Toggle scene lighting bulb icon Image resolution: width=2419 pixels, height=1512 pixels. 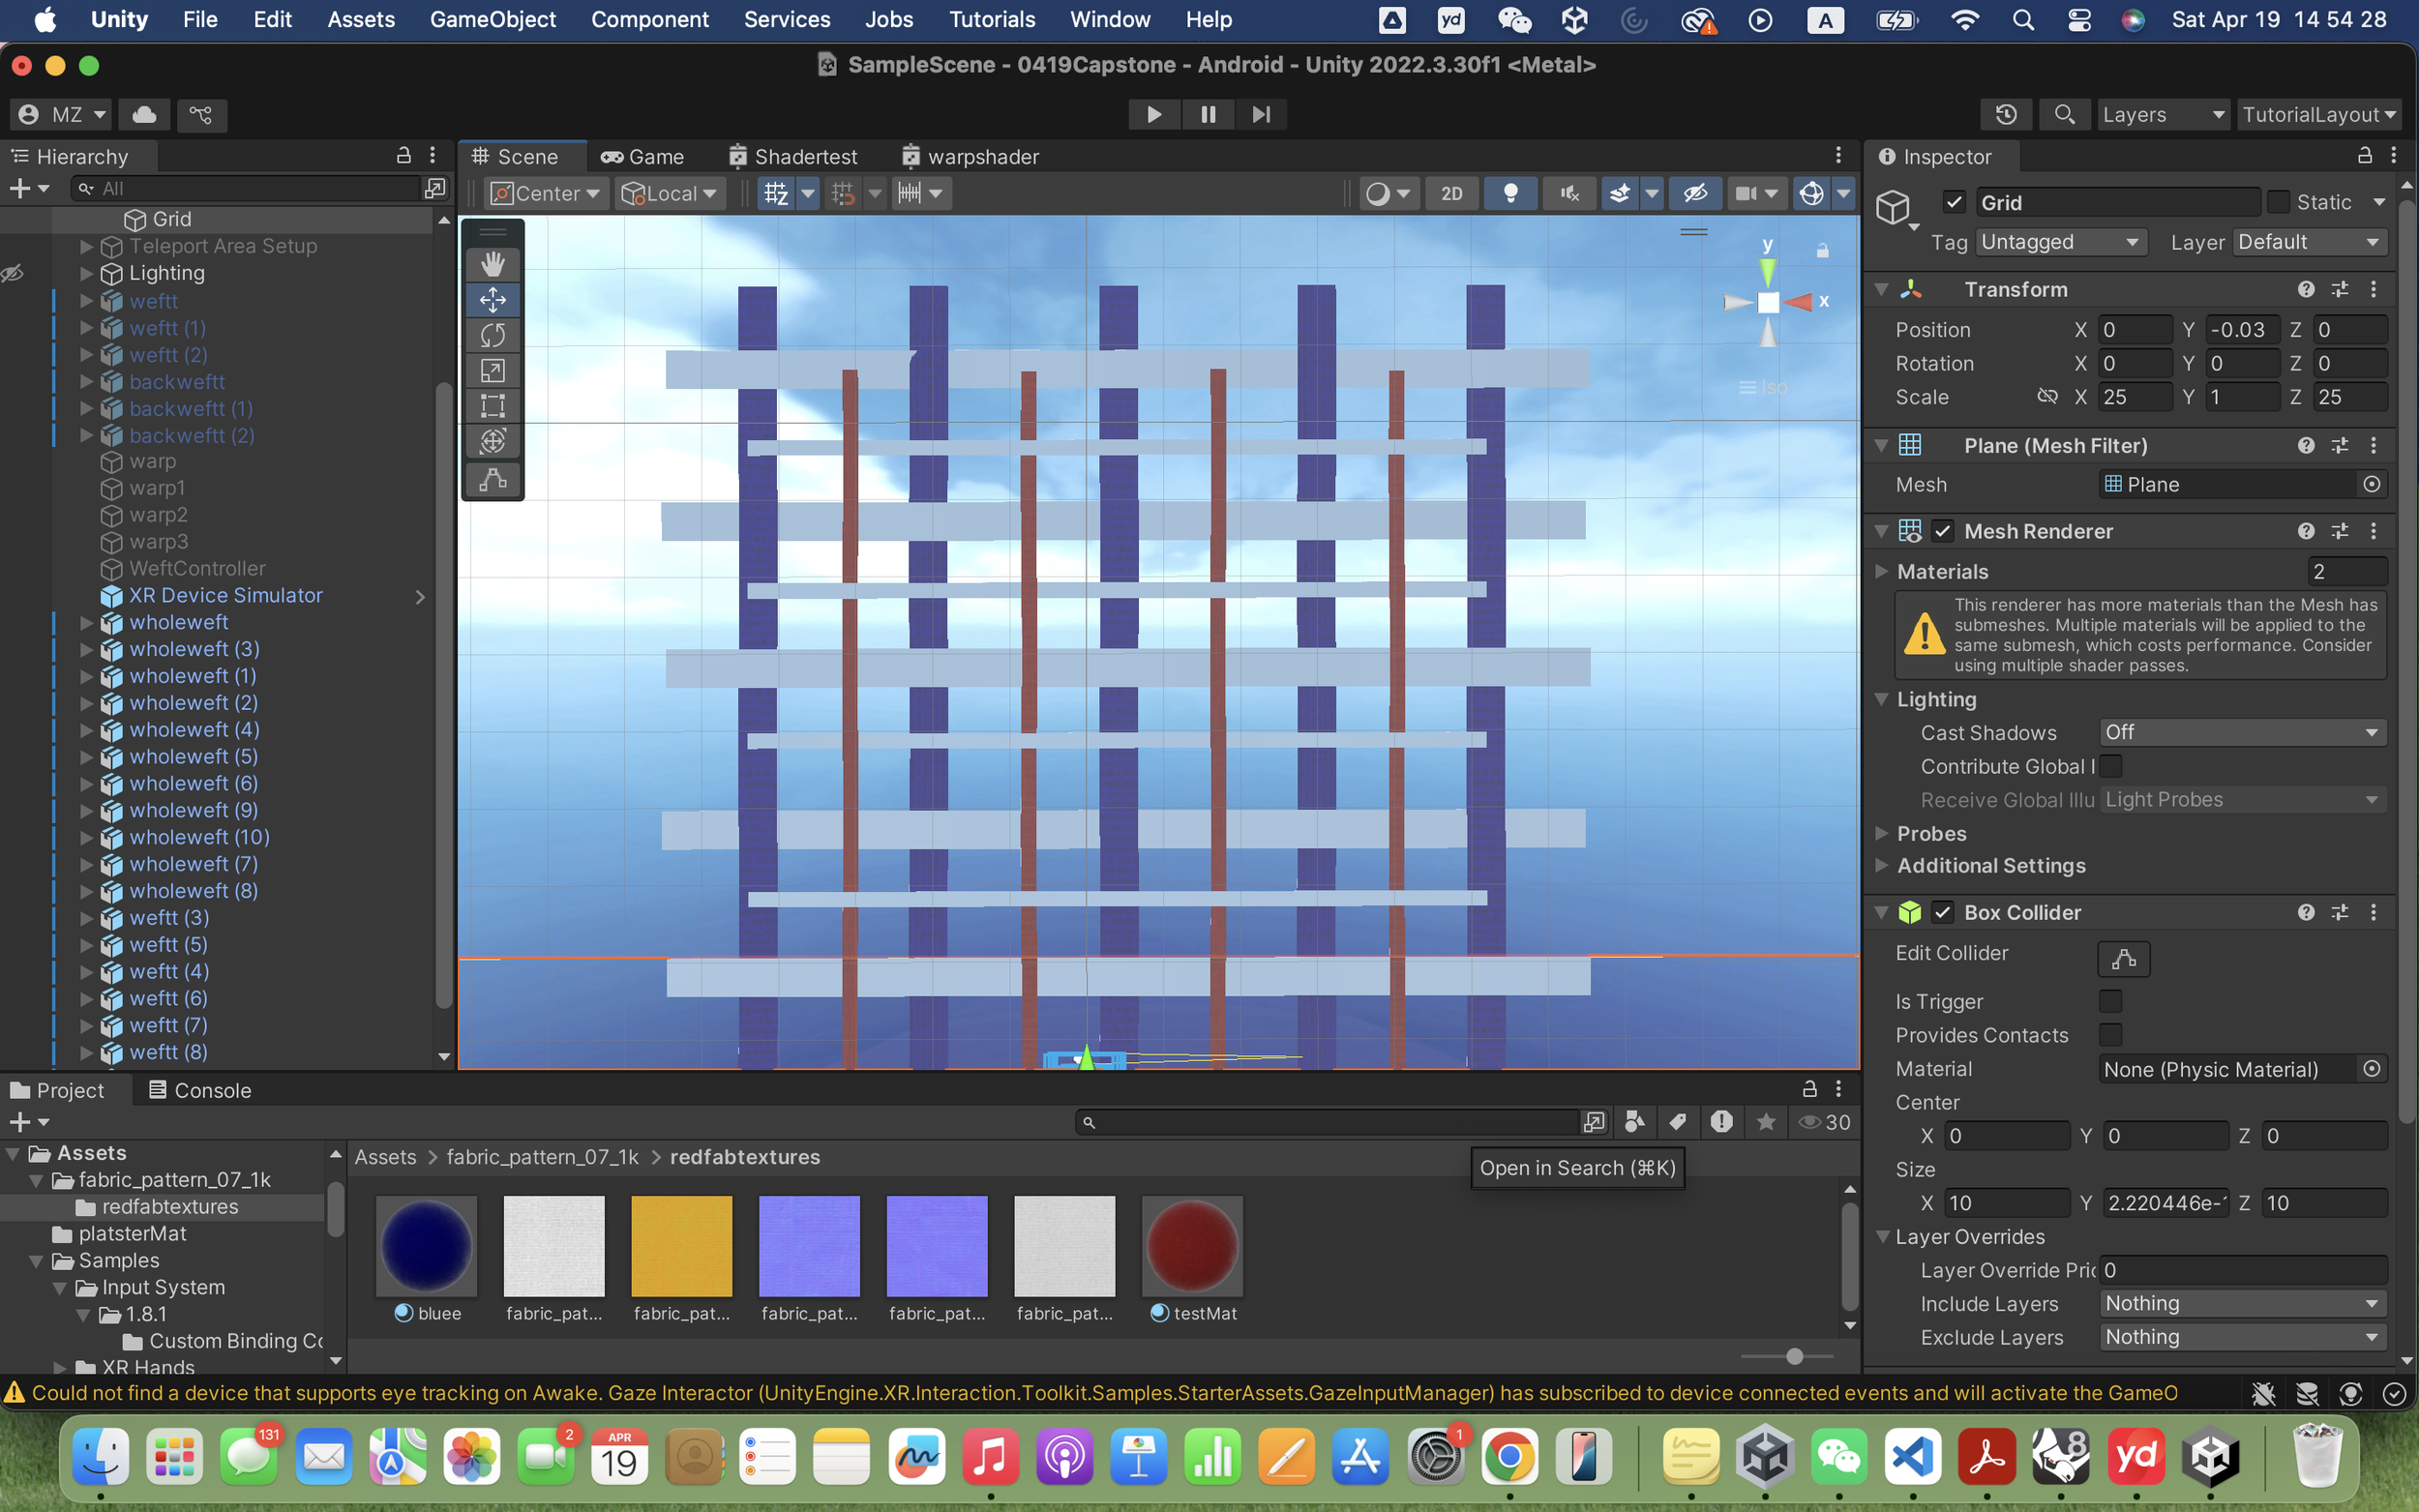1510,193
